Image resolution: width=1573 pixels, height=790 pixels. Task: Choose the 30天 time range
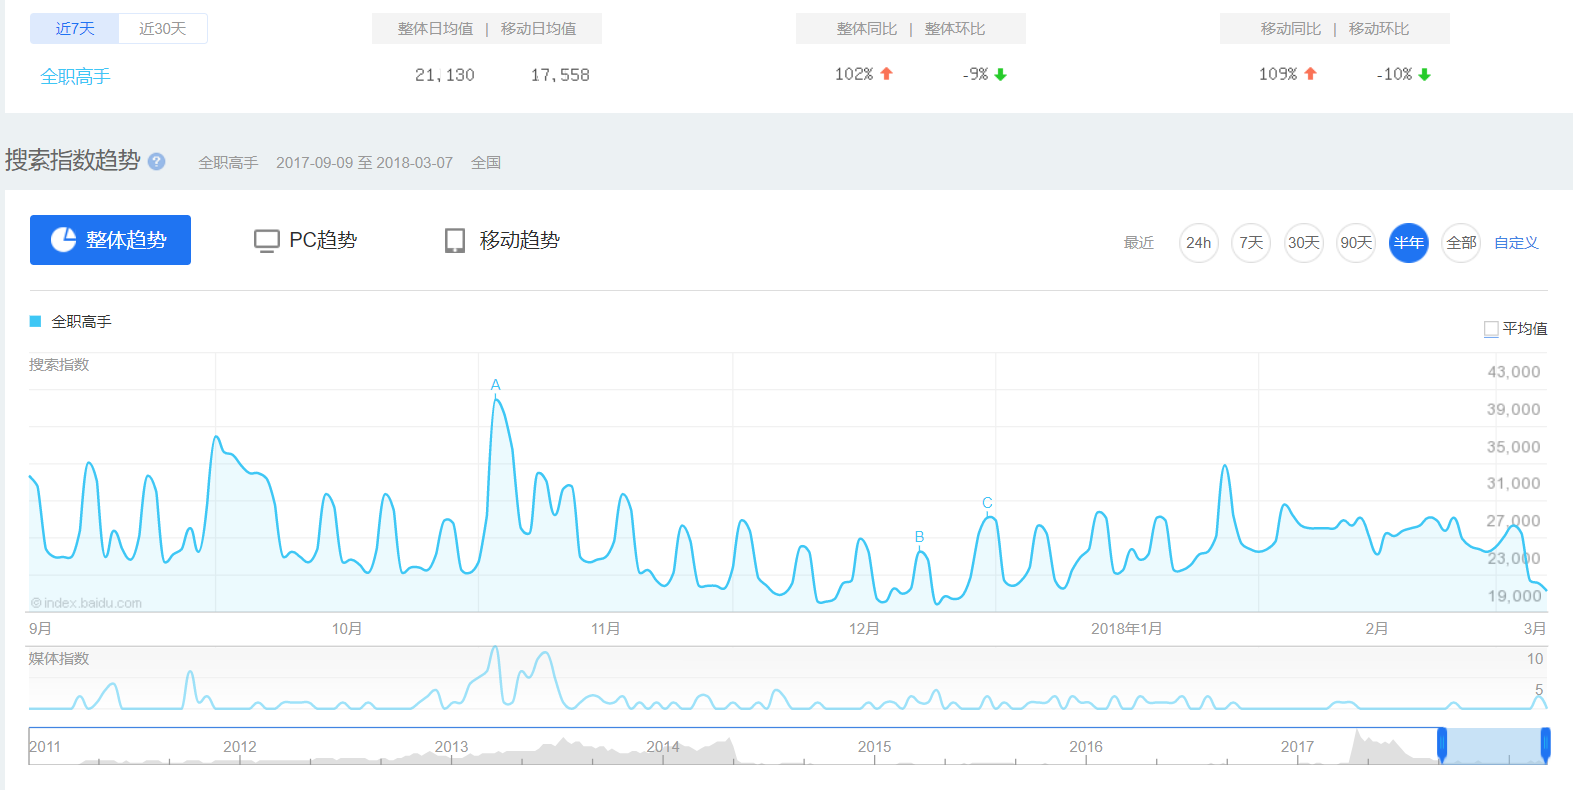click(x=1304, y=243)
